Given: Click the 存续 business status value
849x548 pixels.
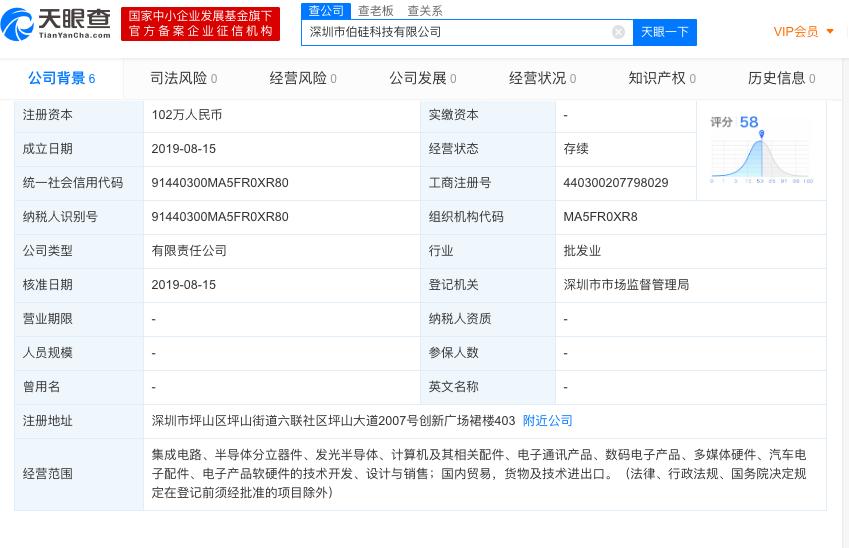Looking at the screenshot, I should point(576,149).
